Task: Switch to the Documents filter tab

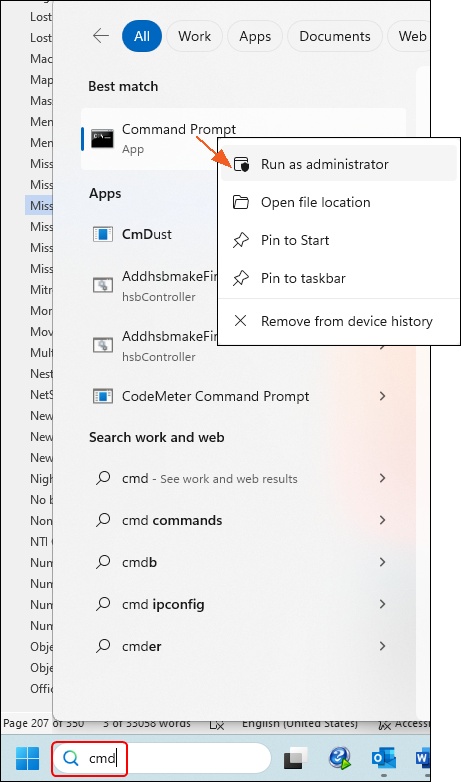Action: tap(335, 36)
